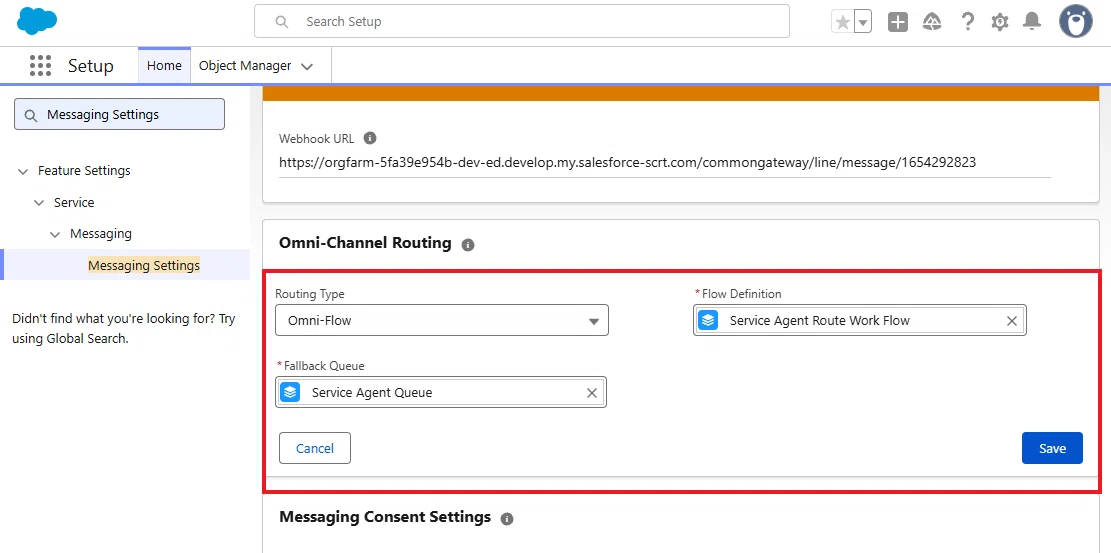Click the queue icon beside Service Agent Queue
The image size is (1111, 553).
291,392
